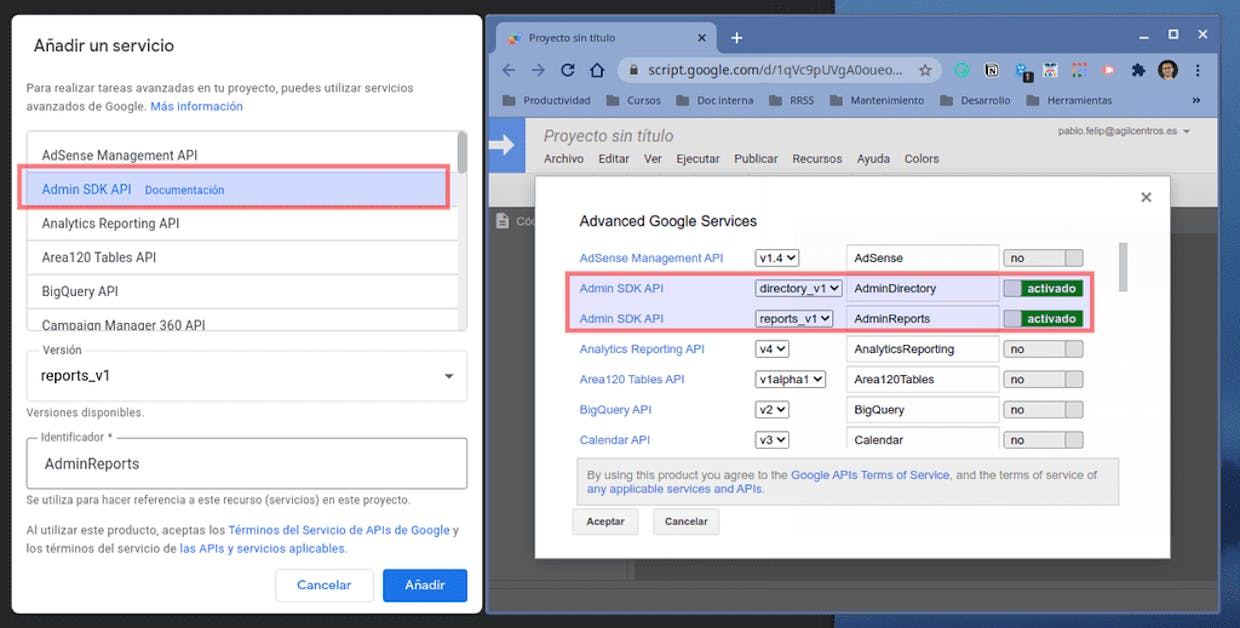Toggle the AdSense Management API switch
This screenshot has width=1240, height=628.
pyautogui.click(x=1043, y=258)
